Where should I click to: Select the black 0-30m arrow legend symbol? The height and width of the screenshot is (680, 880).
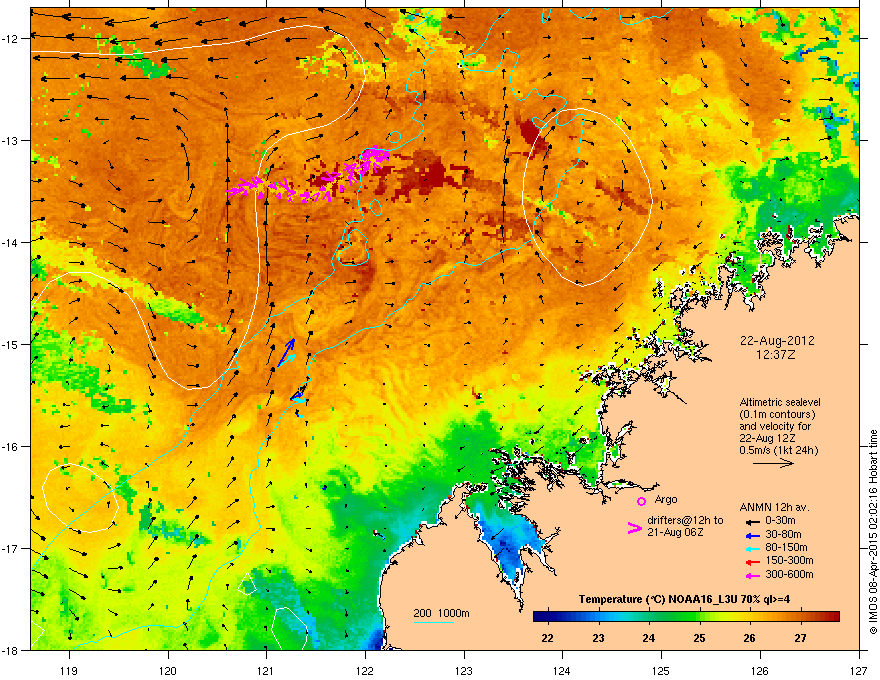click(752, 521)
